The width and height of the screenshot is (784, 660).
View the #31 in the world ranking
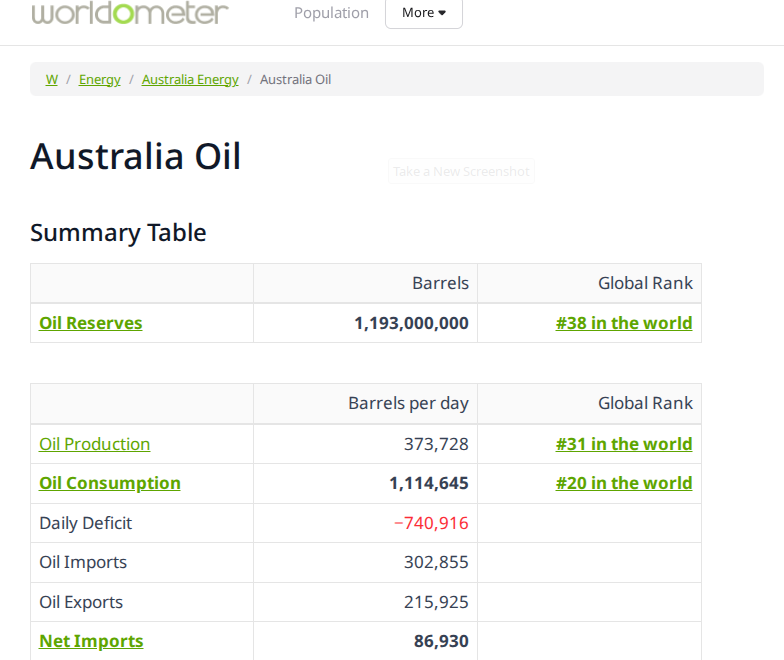(624, 444)
